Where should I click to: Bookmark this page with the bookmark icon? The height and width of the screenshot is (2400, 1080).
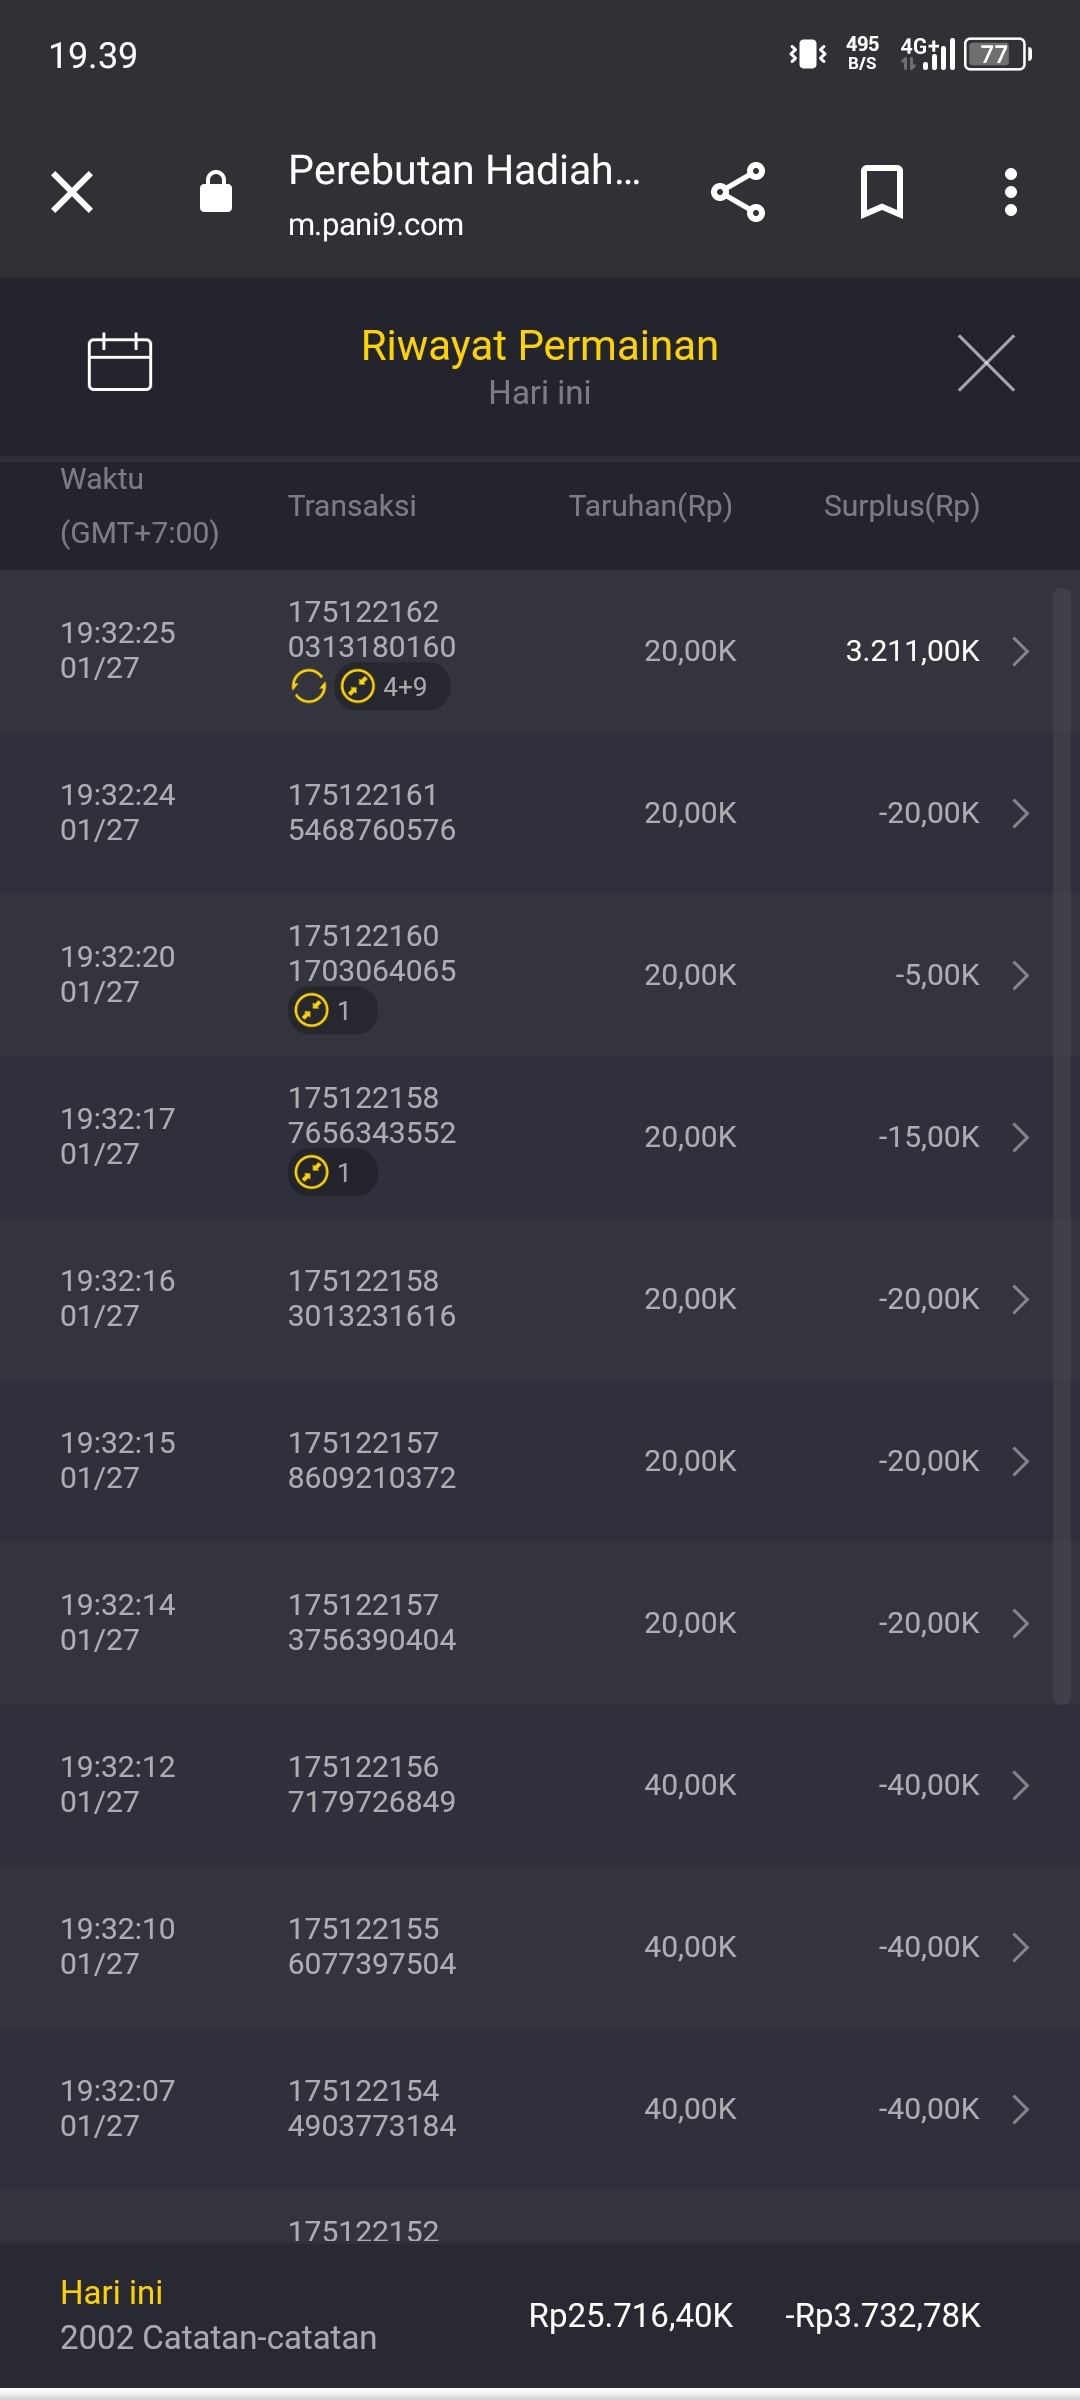pyautogui.click(x=881, y=192)
